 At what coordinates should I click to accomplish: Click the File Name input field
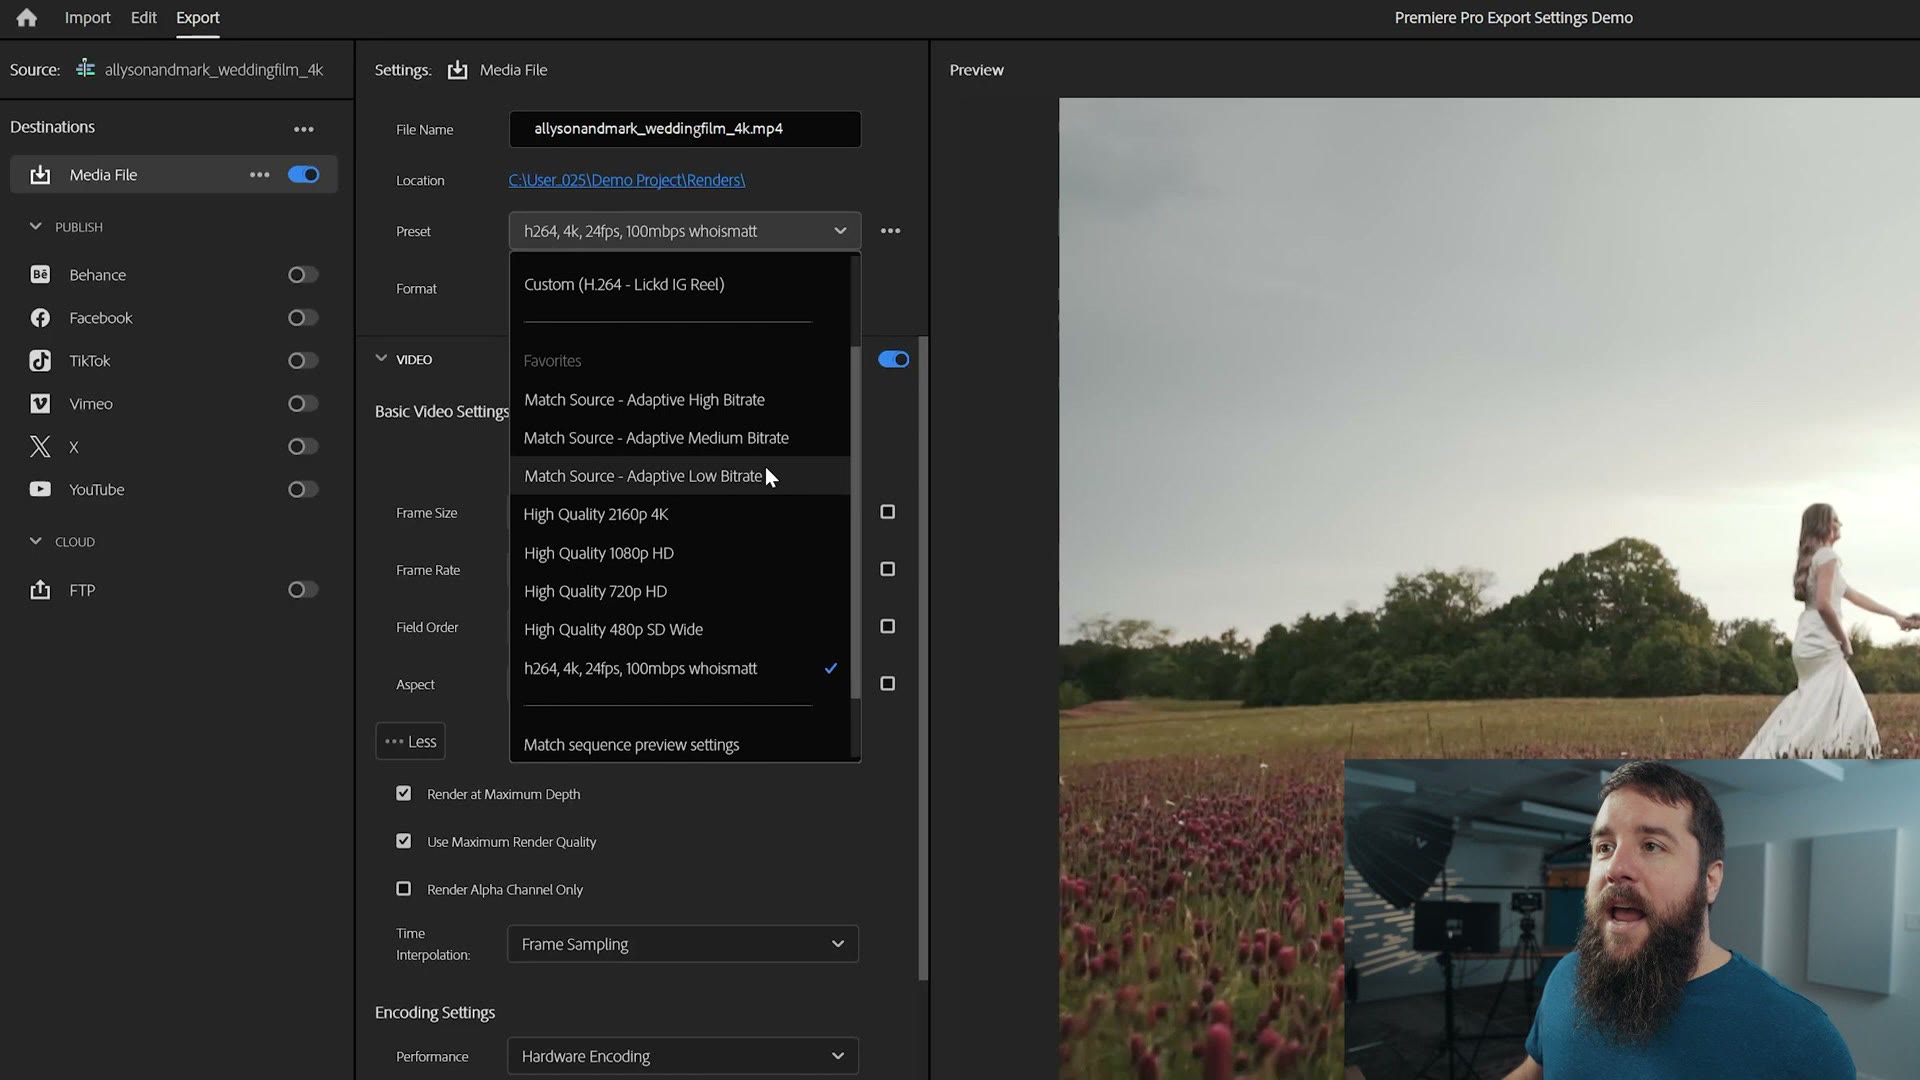coord(685,129)
